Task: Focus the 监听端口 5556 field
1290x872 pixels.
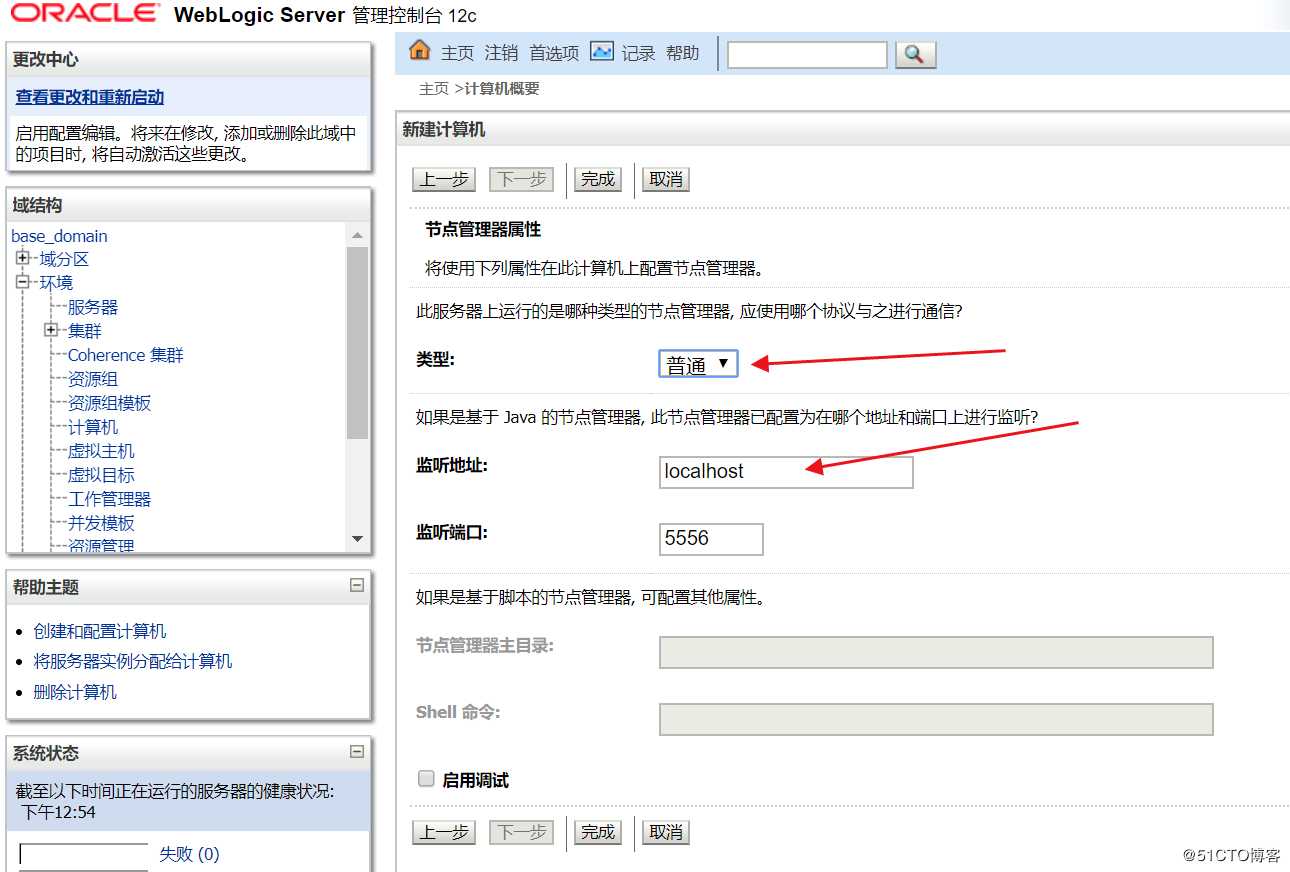Action: pos(711,539)
